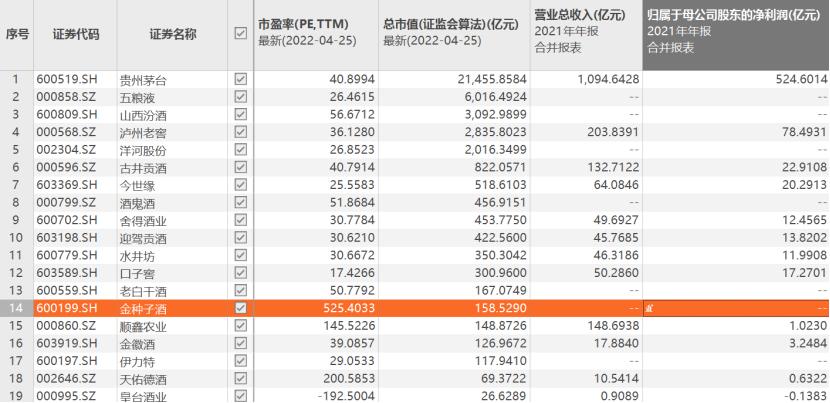Click stock code 000858.SZ

pyautogui.click(x=67, y=97)
